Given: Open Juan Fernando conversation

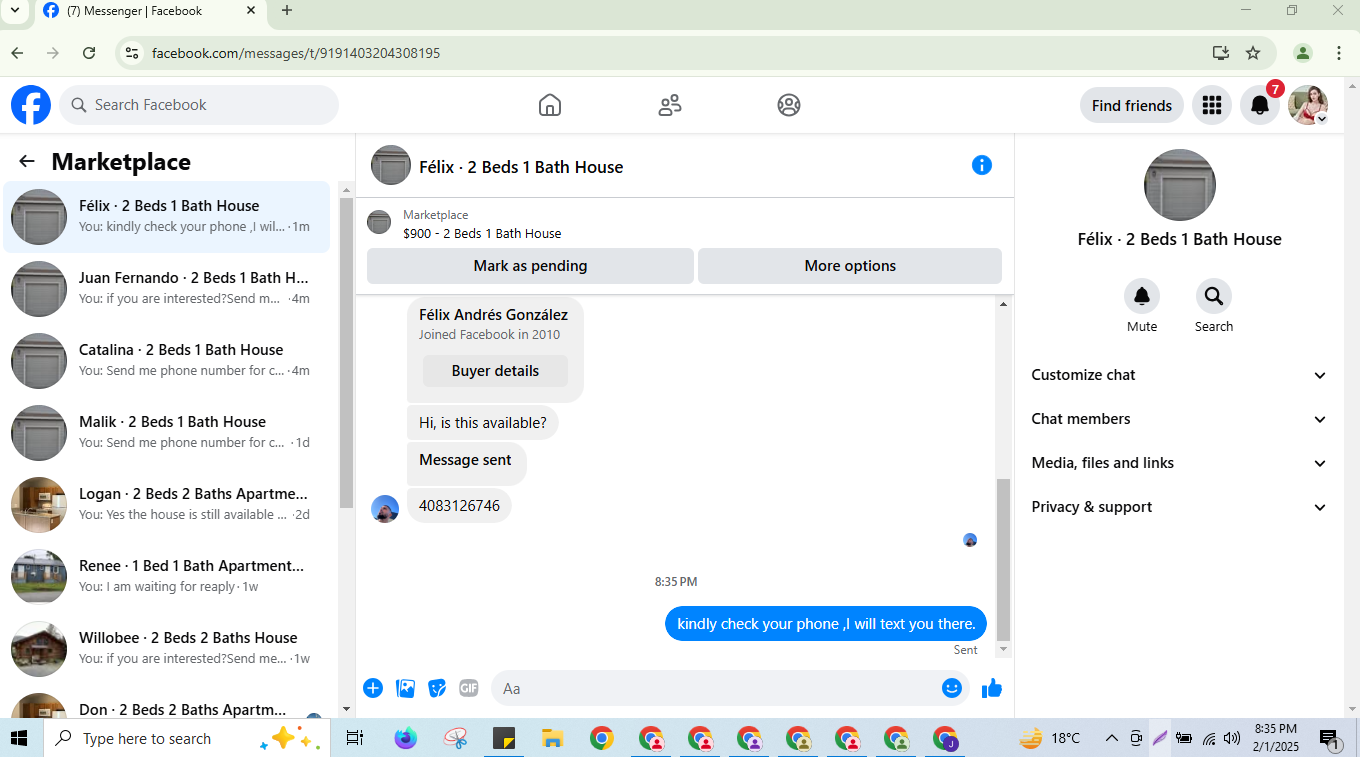Looking at the screenshot, I should point(167,289).
